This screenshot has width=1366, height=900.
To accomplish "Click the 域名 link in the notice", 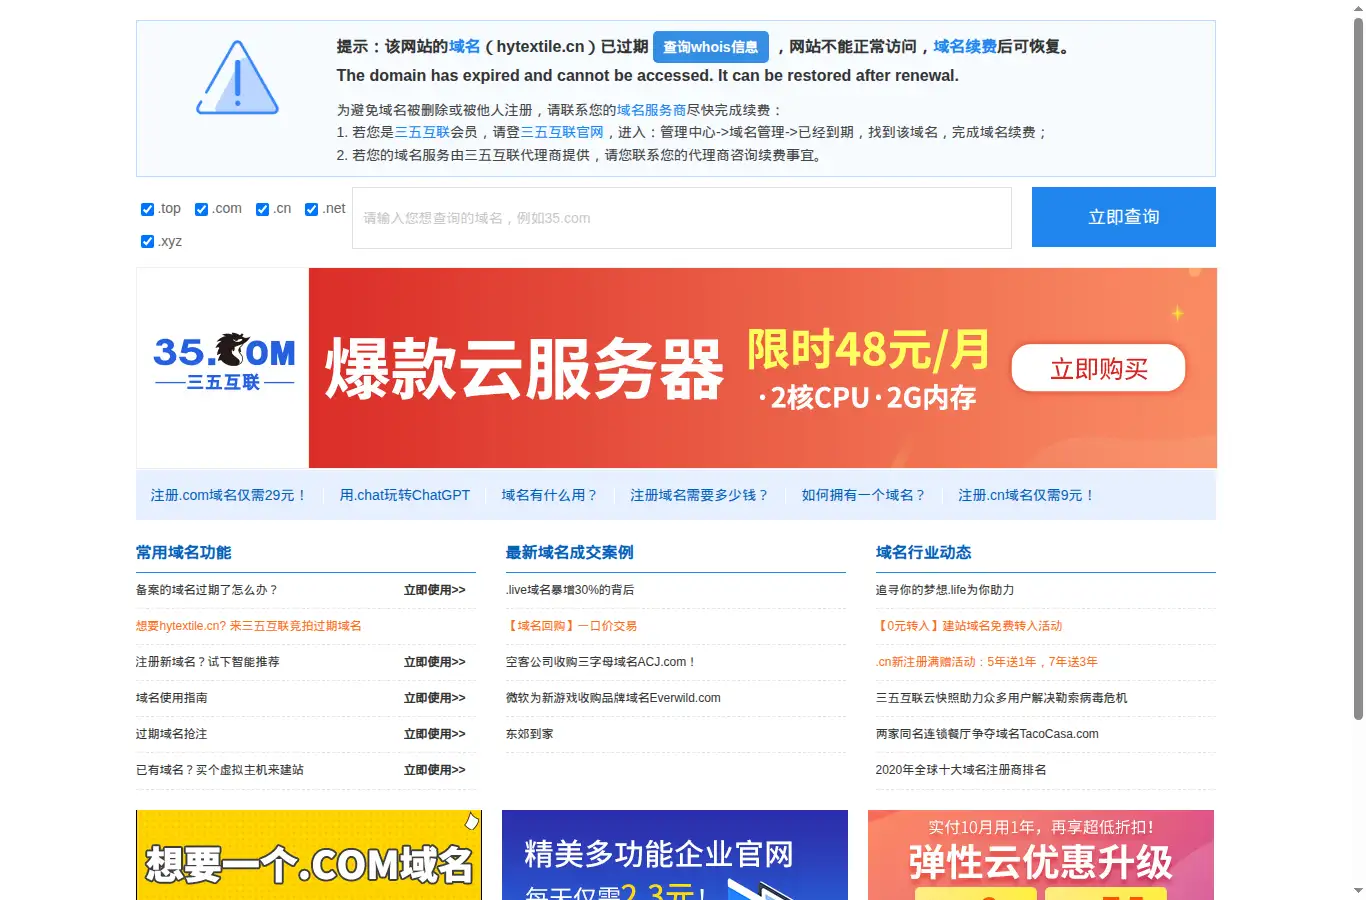I will tap(464, 47).
